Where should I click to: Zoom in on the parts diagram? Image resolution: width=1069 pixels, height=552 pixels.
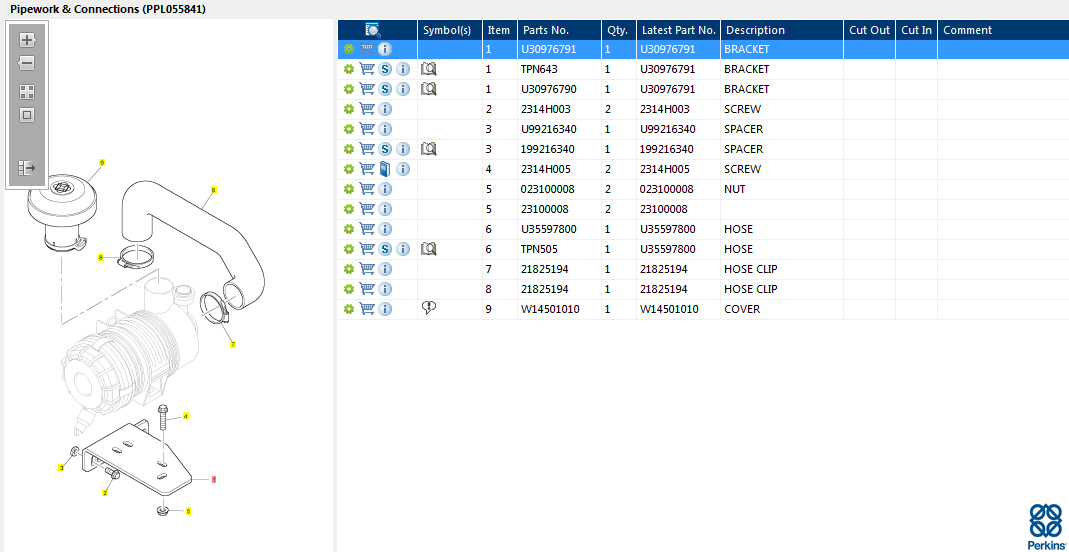point(27,40)
